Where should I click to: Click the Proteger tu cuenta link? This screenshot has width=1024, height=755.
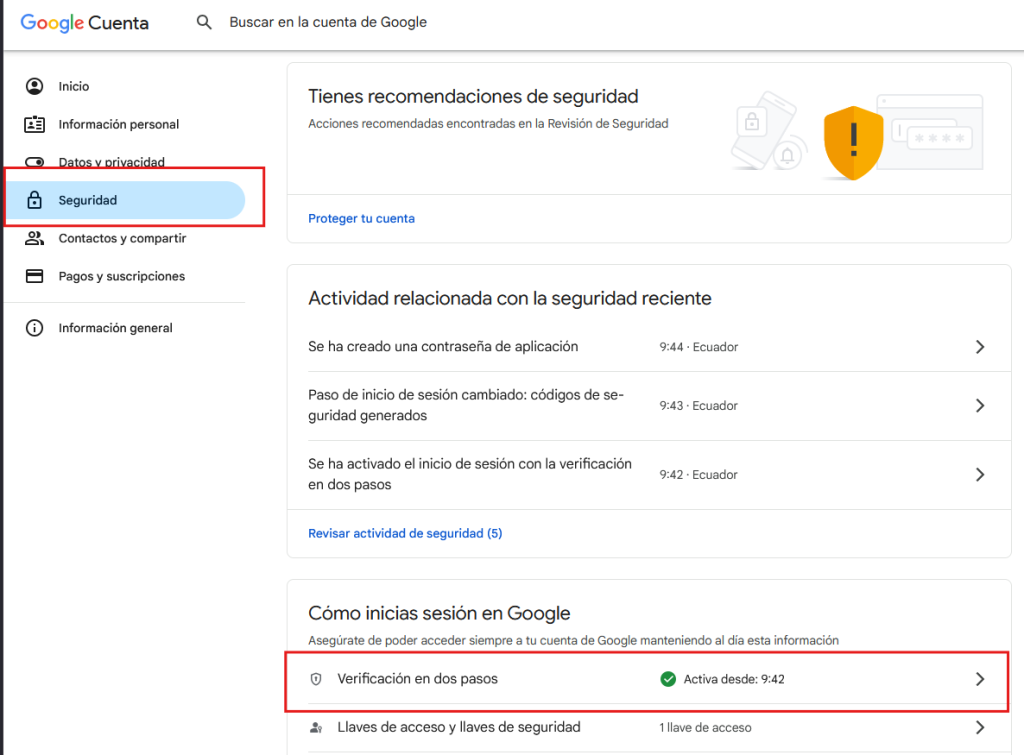coord(361,218)
